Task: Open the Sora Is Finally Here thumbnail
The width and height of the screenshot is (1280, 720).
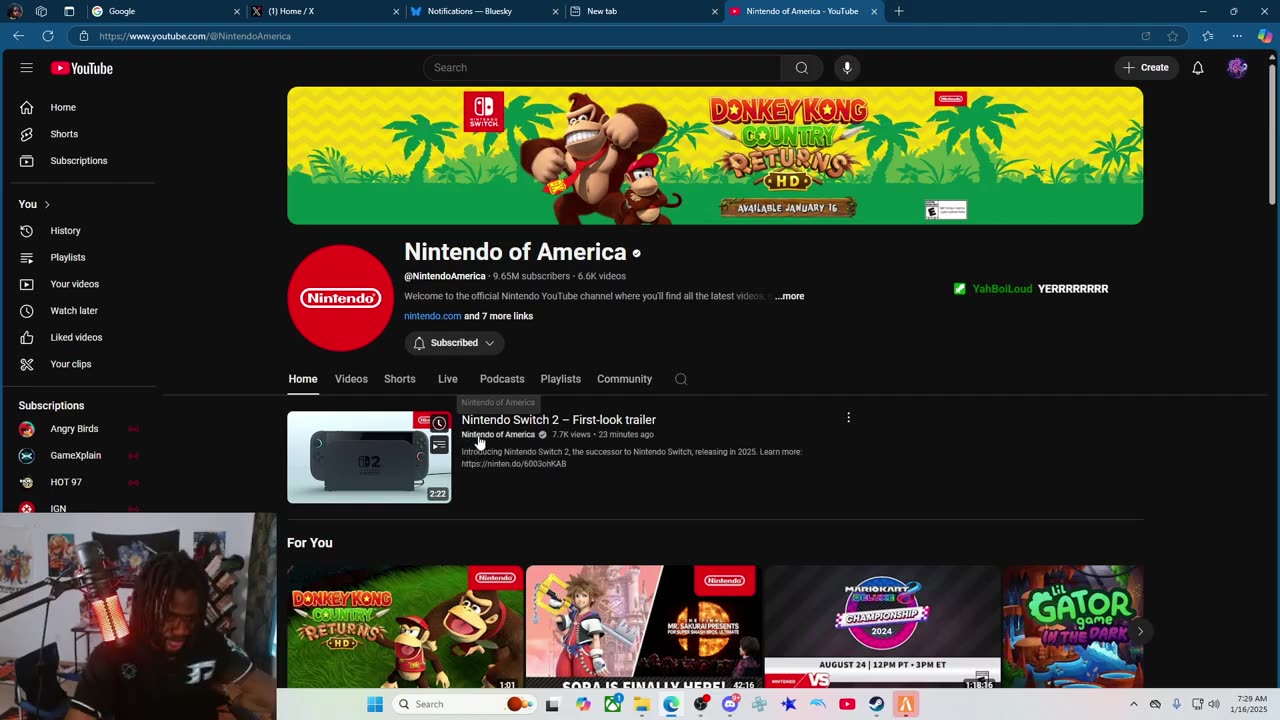Action: (643, 628)
